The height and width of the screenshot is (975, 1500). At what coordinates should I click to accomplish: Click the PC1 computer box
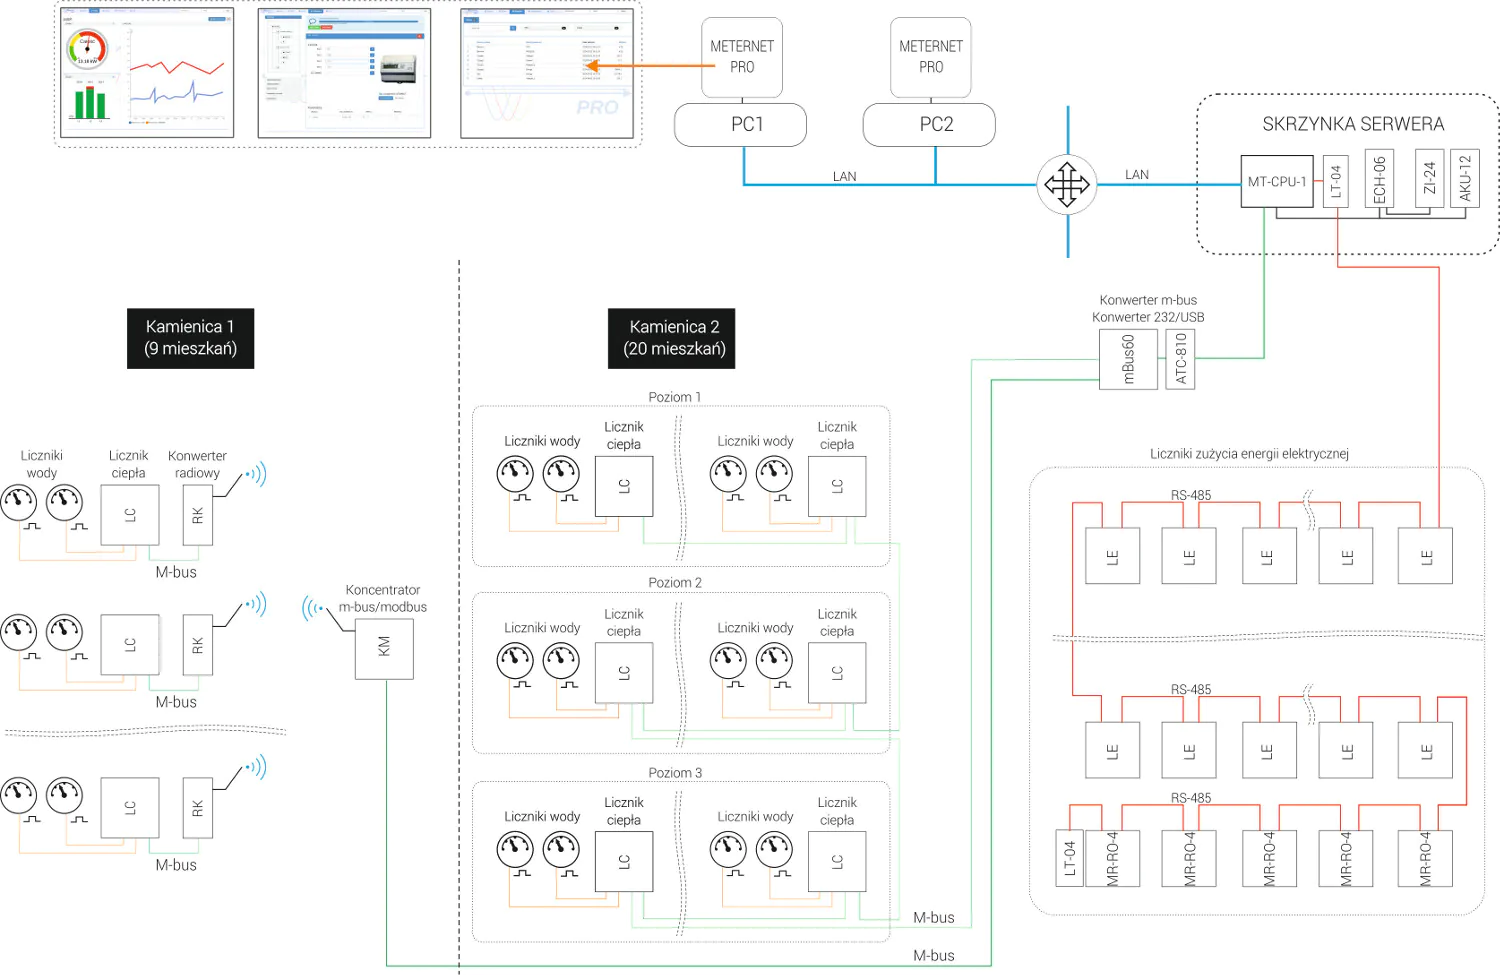pyautogui.click(x=741, y=125)
